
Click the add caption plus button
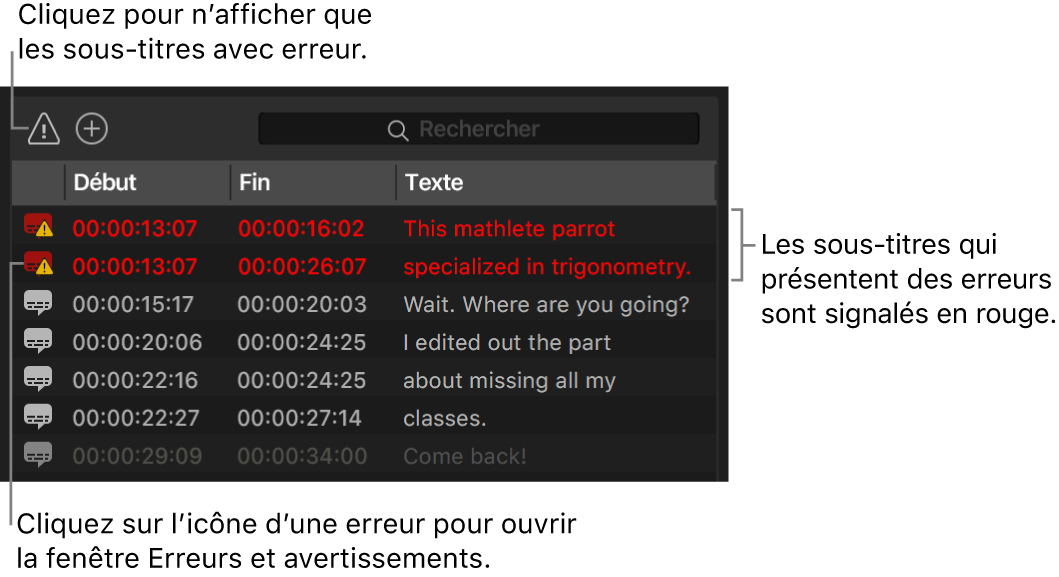91,128
